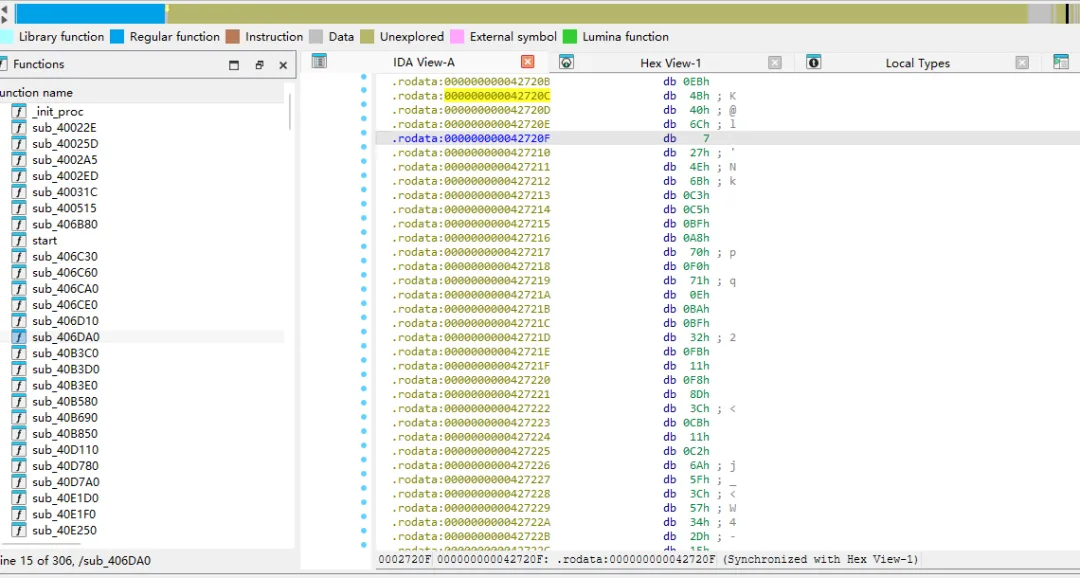Click the Functions list vertical scrollbar
This screenshot has height=578, width=1080.
(x=290, y=112)
